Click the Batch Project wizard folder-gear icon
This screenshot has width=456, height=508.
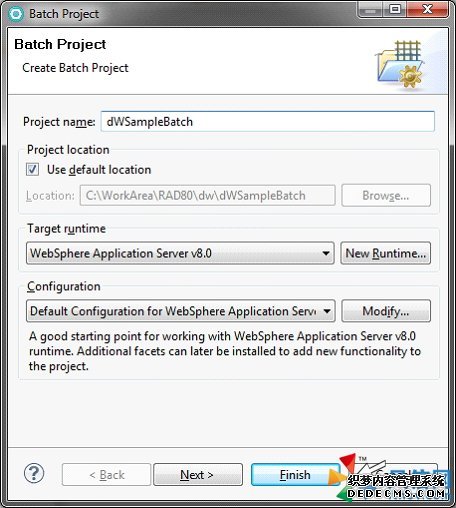pyautogui.click(x=400, y=64)
